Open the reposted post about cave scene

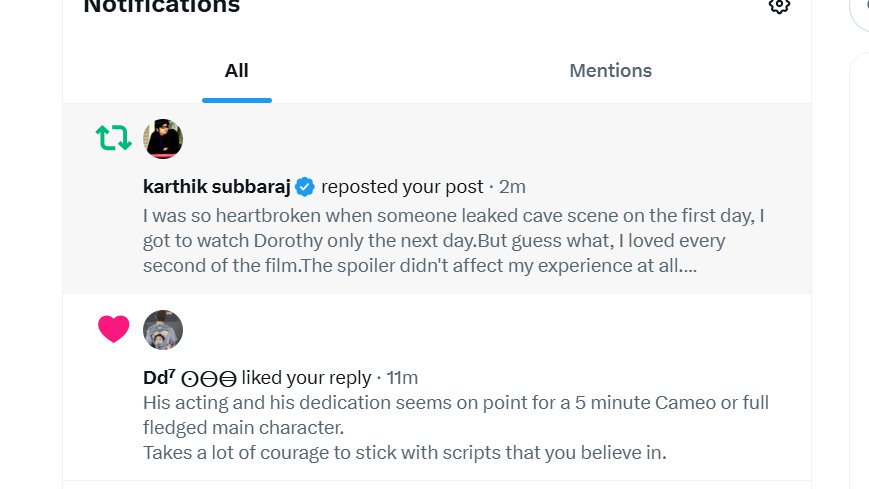click(453, 241)
